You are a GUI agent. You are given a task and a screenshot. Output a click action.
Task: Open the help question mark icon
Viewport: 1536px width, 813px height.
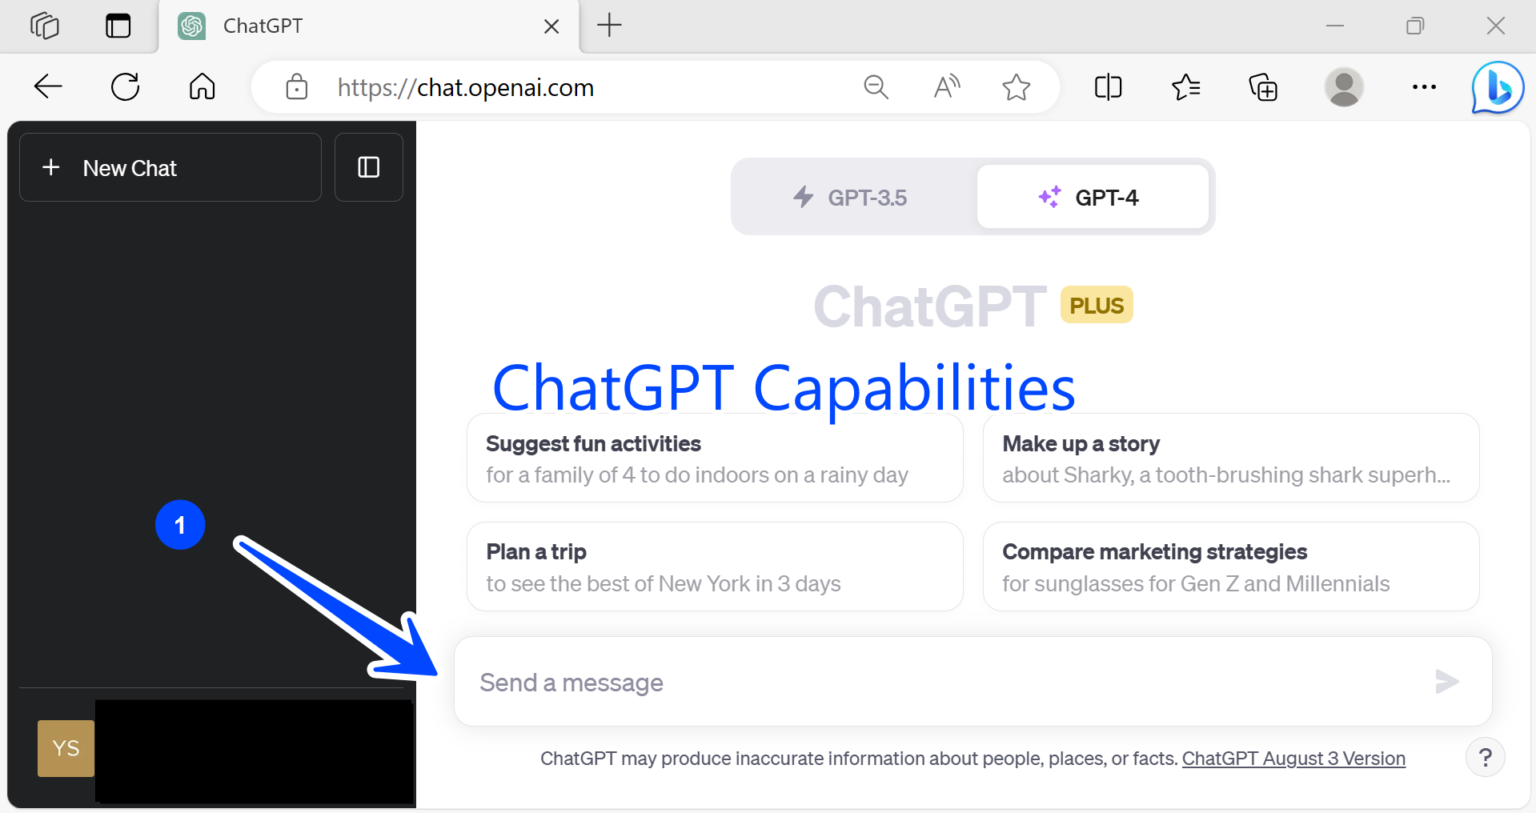1485,757
